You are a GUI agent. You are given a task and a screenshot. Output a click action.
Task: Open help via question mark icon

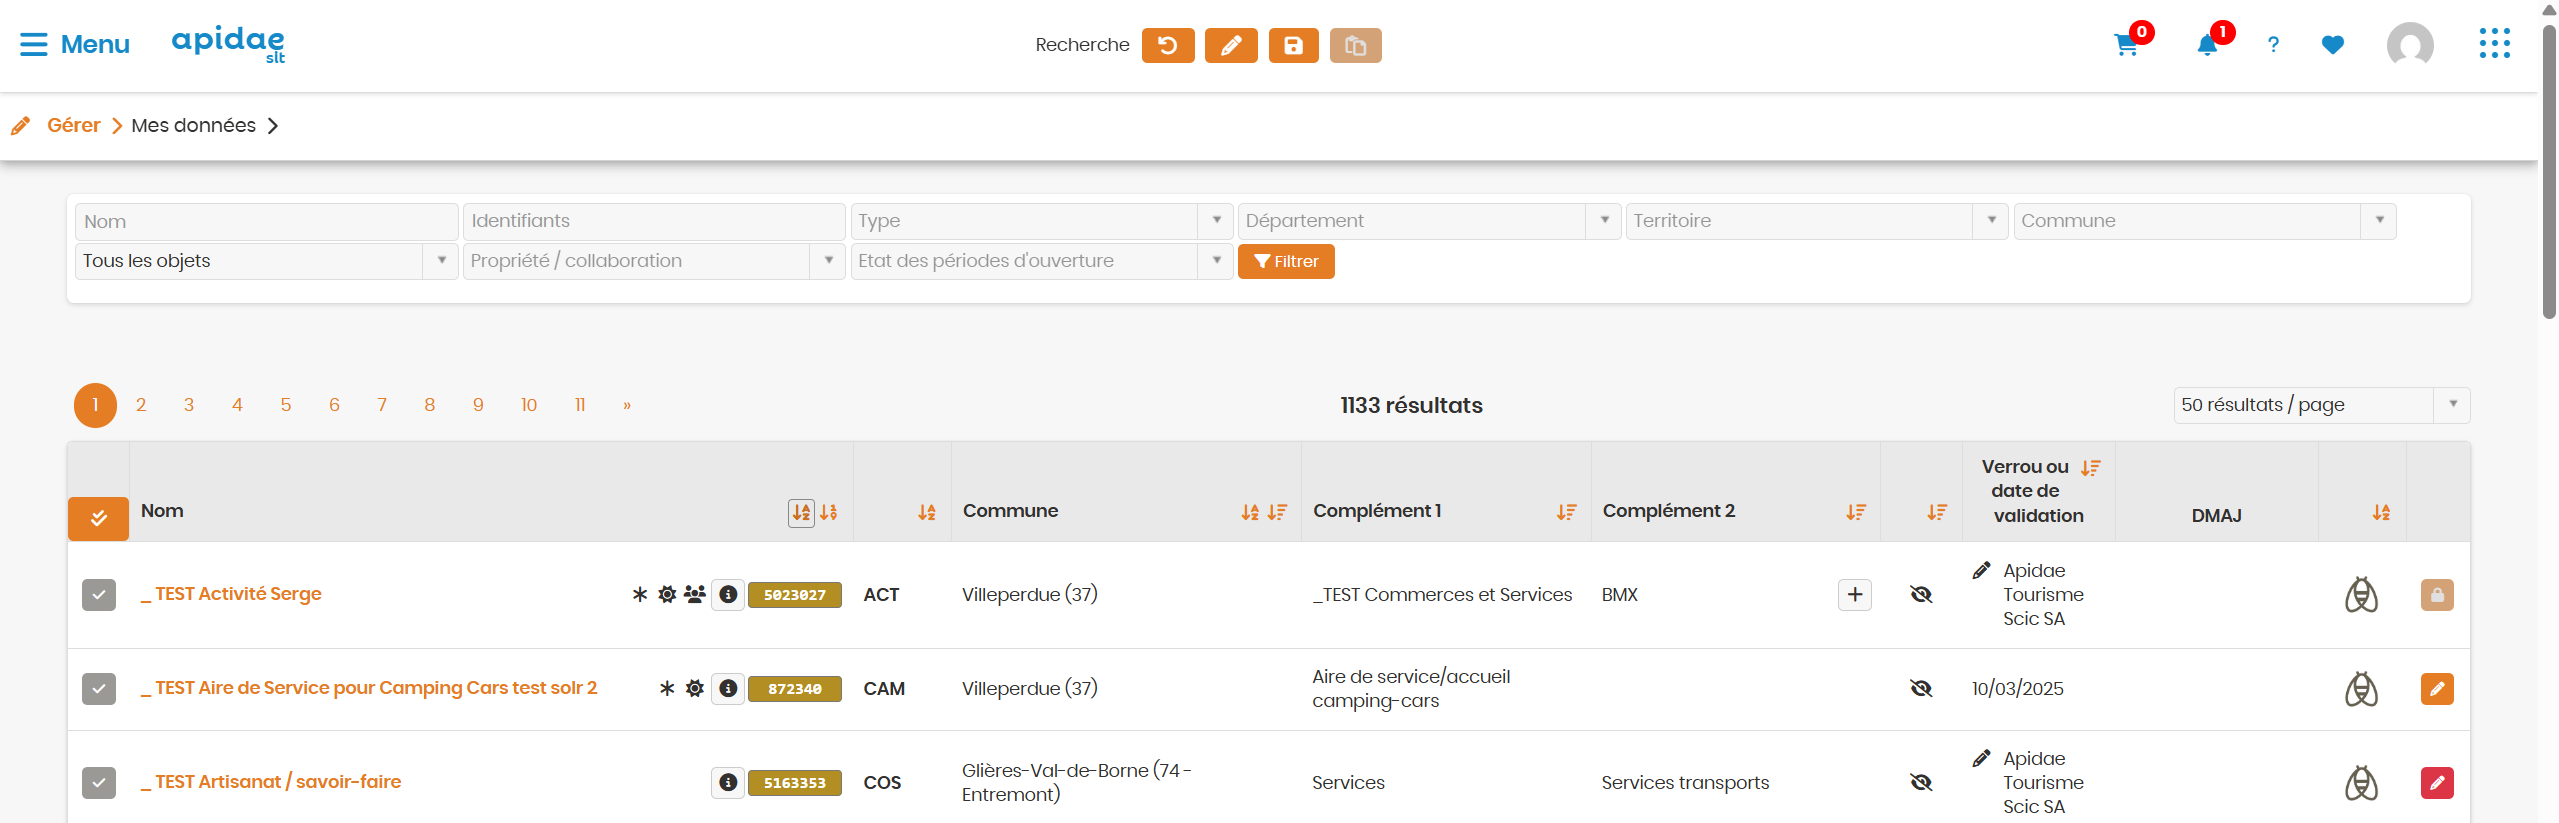click(x=2273, y=45)
